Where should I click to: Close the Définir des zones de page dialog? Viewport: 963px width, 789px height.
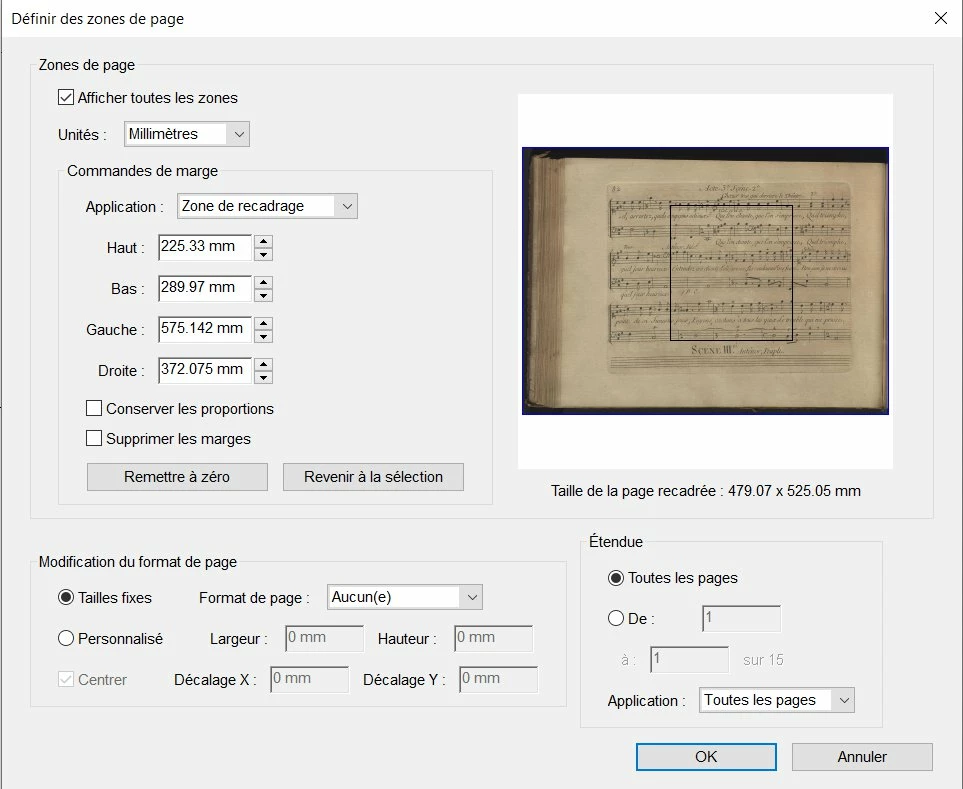click(x=940, y=18)
